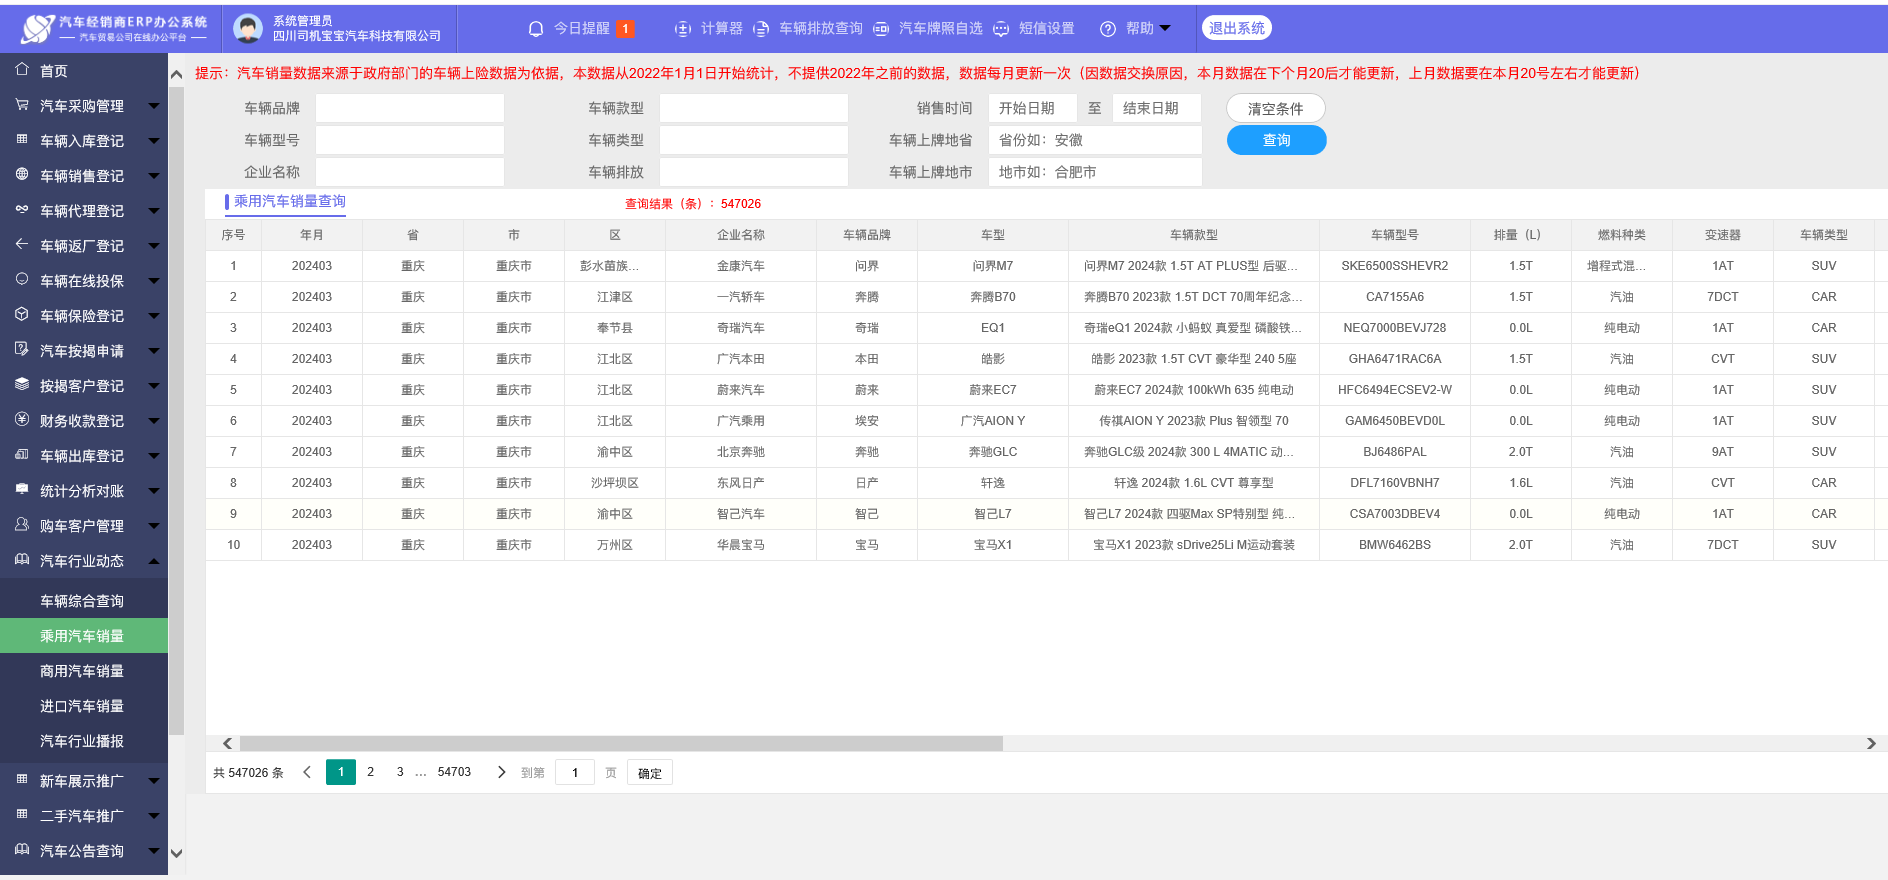Screen dimensions: 1888x880
Task: Expand the 车辆销售登记 menu arrow
Action: coord(153,175)
